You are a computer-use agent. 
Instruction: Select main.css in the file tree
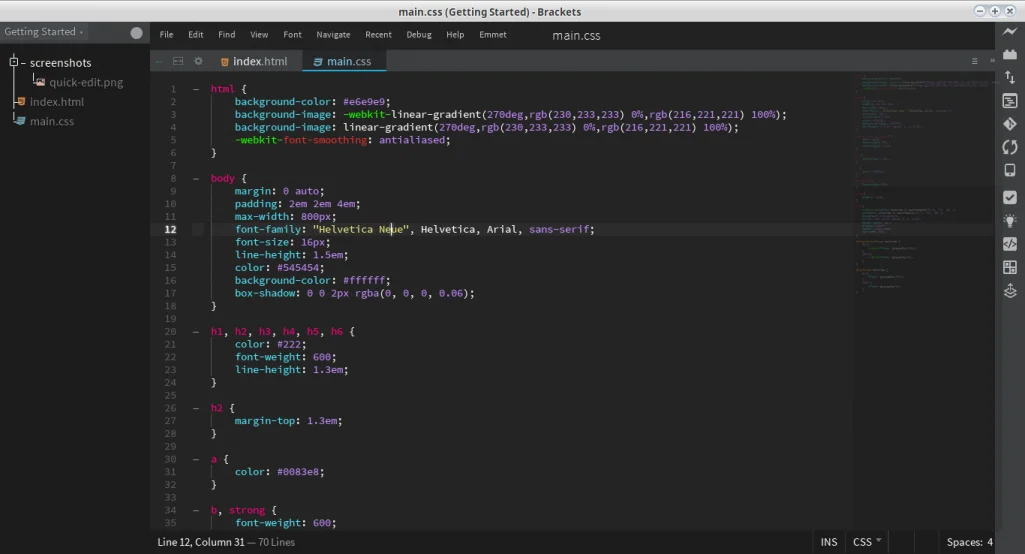point(52,122)
